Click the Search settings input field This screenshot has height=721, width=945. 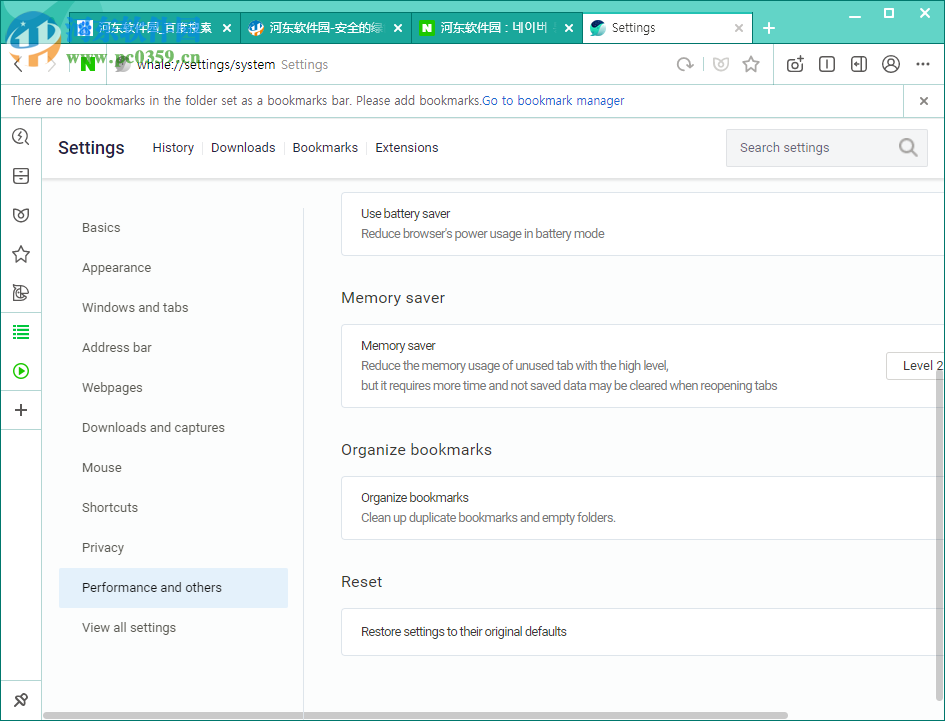[826, 148]
